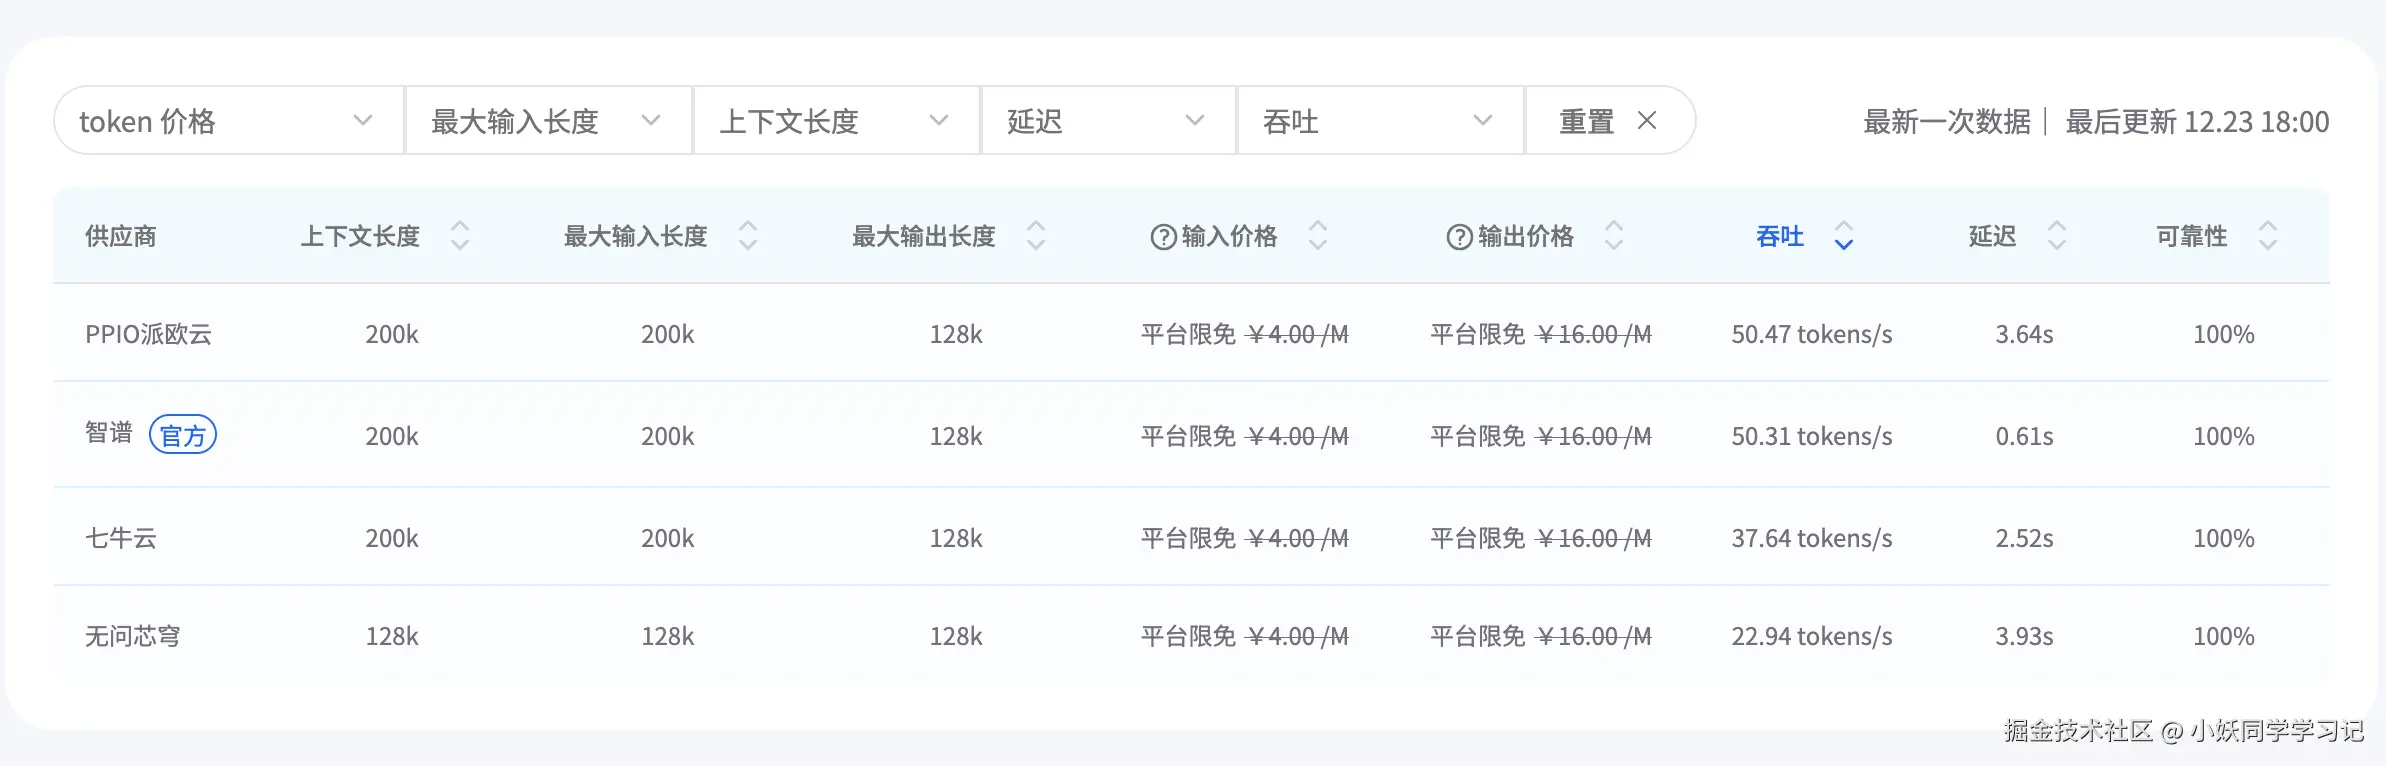Image resolution: width=2386 pixels, height=766 pixels.
Task: Expand the 延迟 filter dropdown
Action: point(1108,121)
